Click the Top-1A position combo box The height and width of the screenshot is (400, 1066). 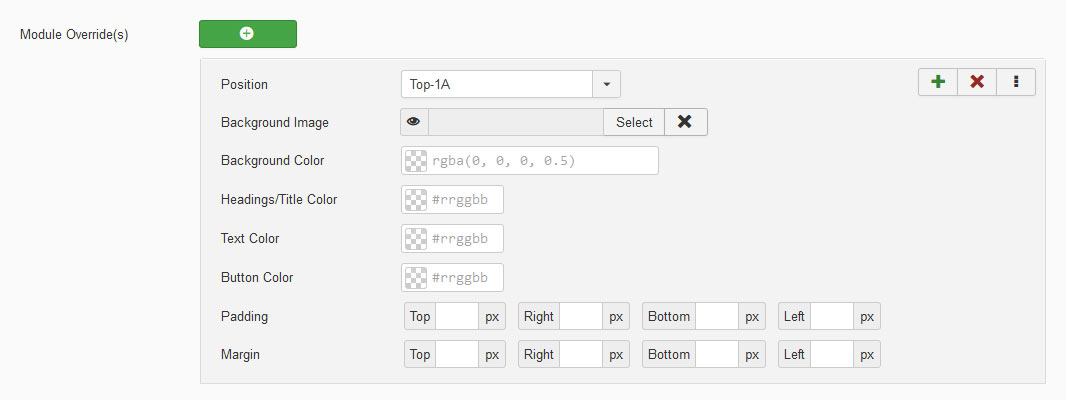[496, 85]
